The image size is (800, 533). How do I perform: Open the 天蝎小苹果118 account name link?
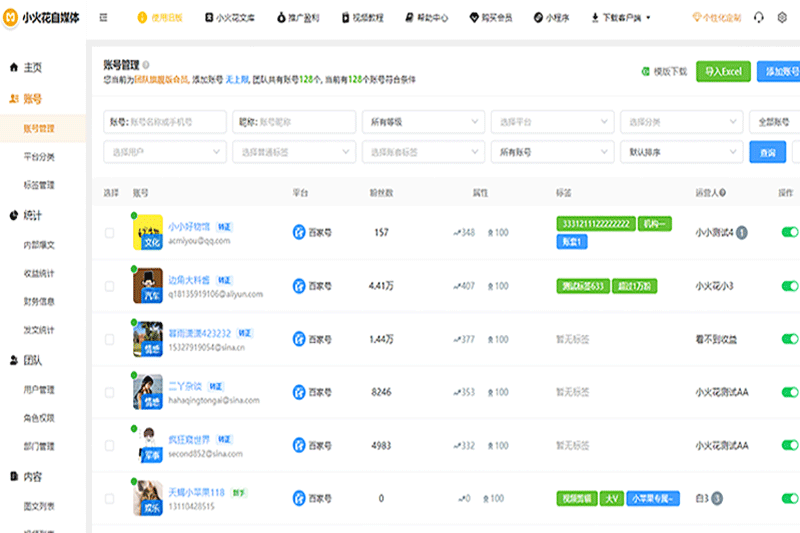[x=196, y=492]
